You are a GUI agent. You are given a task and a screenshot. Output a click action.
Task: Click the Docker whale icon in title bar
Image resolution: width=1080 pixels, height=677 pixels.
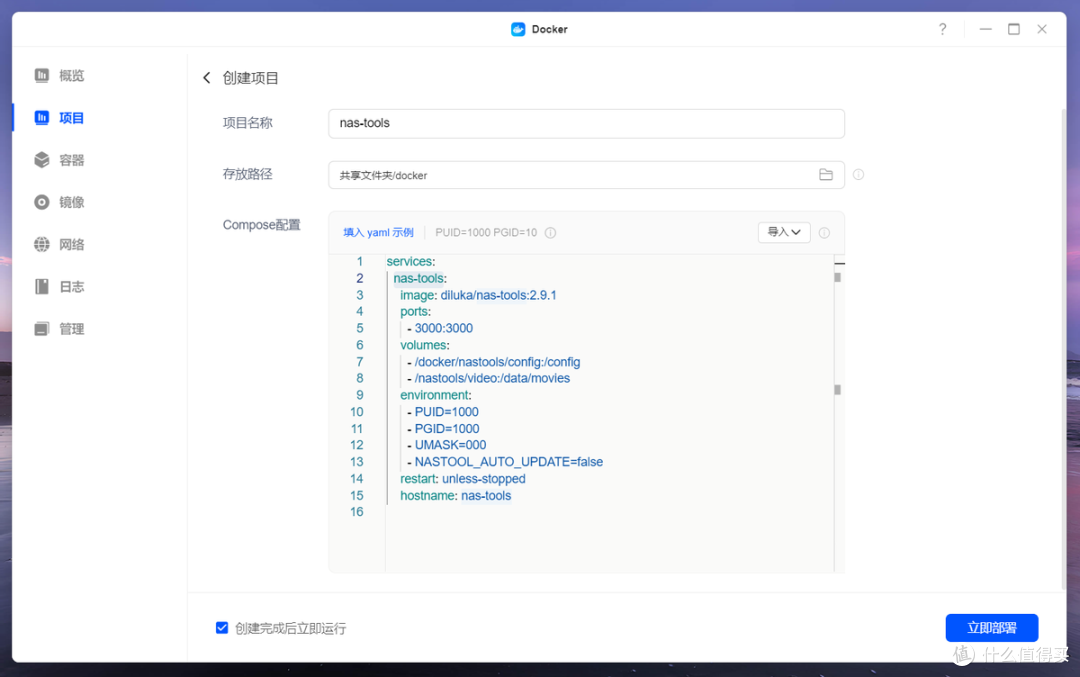pyautogui.click(x=518, y=29)
